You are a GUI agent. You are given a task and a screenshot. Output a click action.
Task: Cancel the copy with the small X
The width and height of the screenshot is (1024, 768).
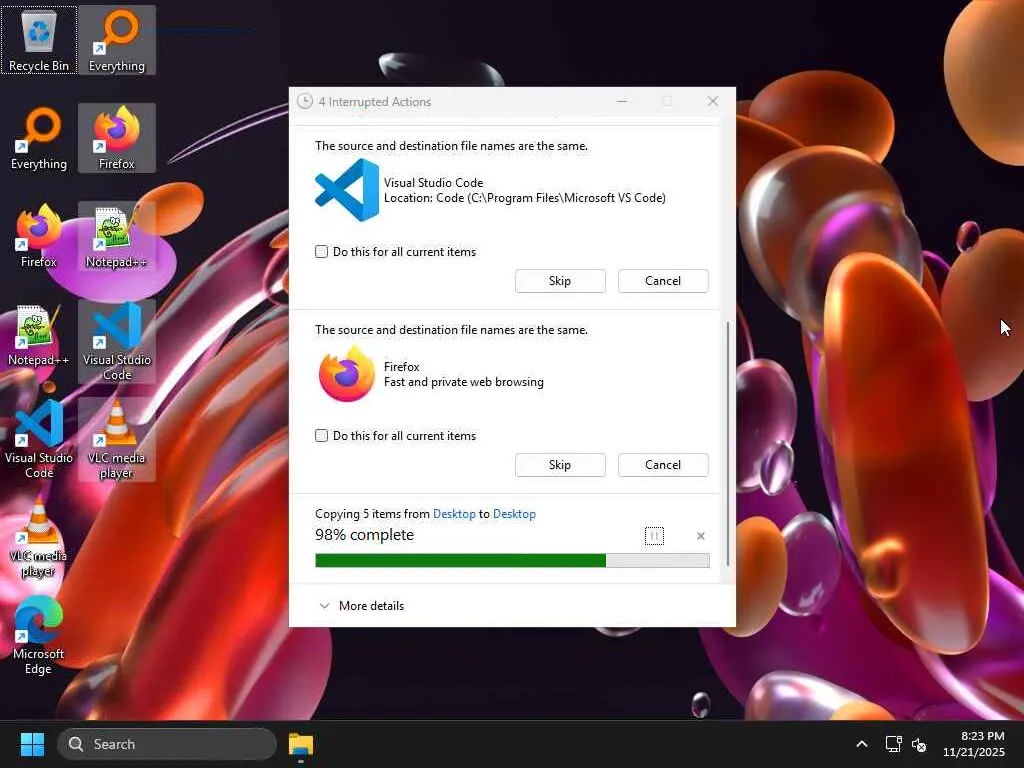[701, 536]
